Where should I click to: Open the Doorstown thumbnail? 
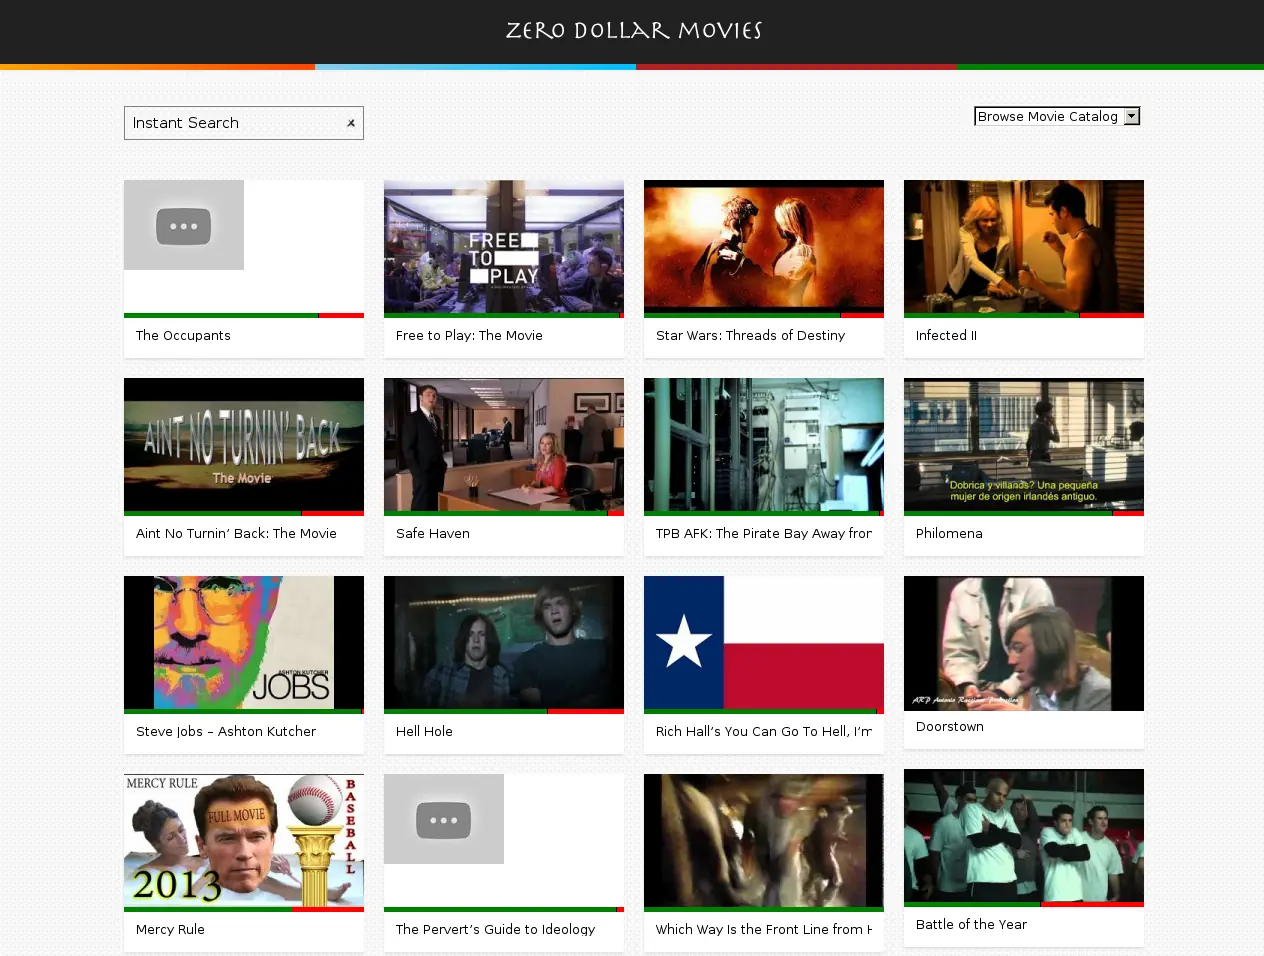(1024, 643)
